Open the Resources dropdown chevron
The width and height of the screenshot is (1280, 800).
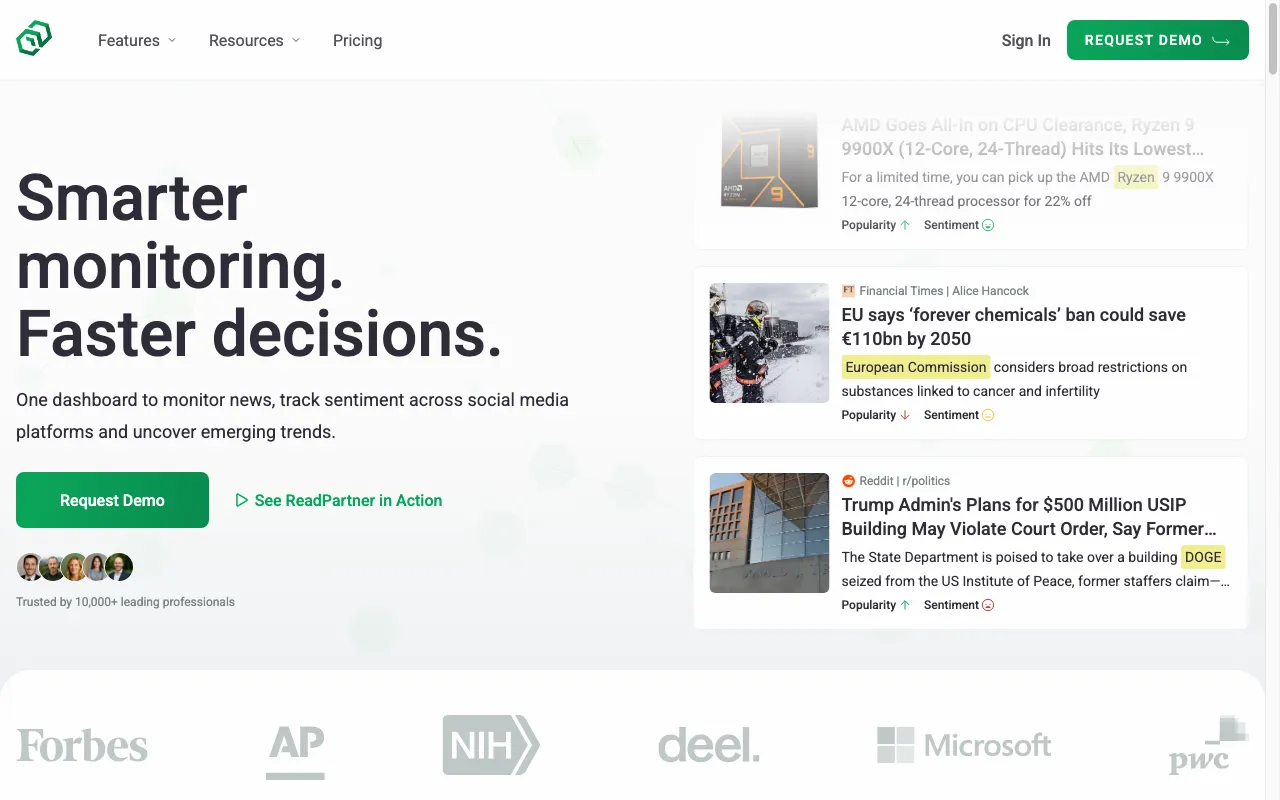pos(296,41)
